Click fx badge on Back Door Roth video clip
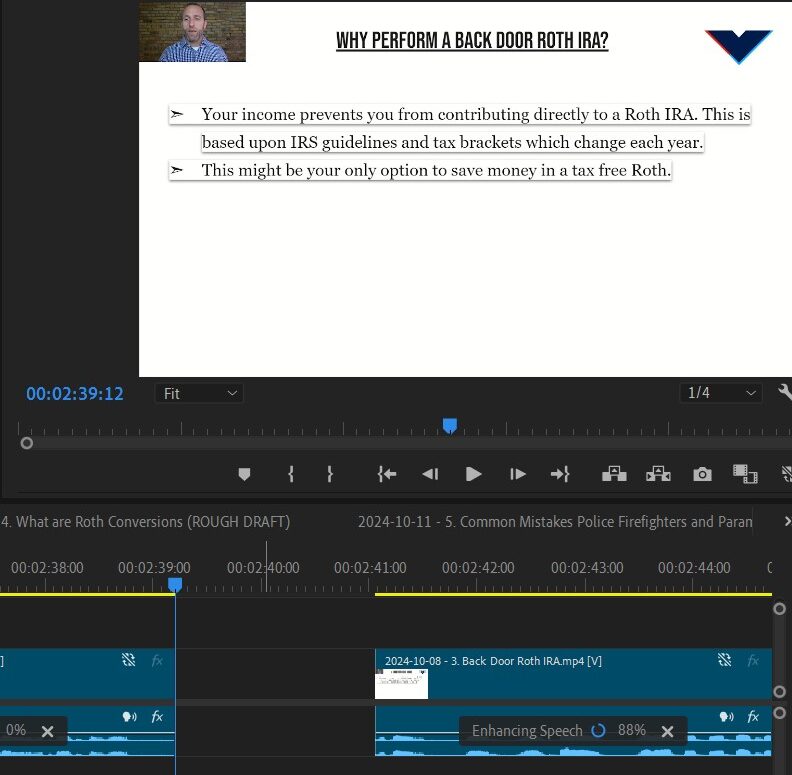The width and height of the screenshot is (792, 775). coord(753,660)
